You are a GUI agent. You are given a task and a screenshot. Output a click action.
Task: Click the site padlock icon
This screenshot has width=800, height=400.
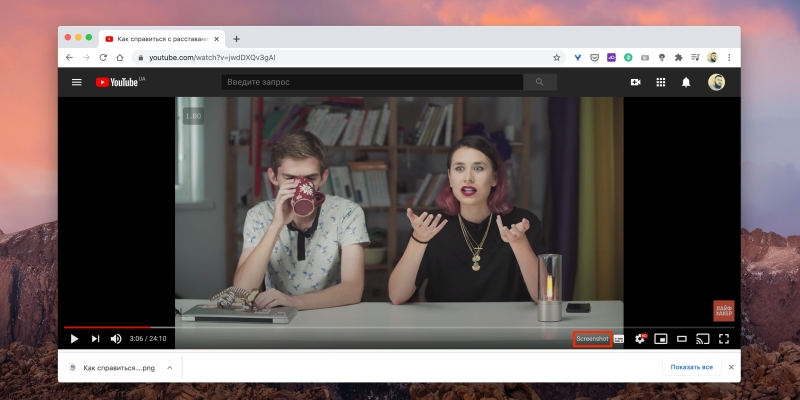click(141, 58)
